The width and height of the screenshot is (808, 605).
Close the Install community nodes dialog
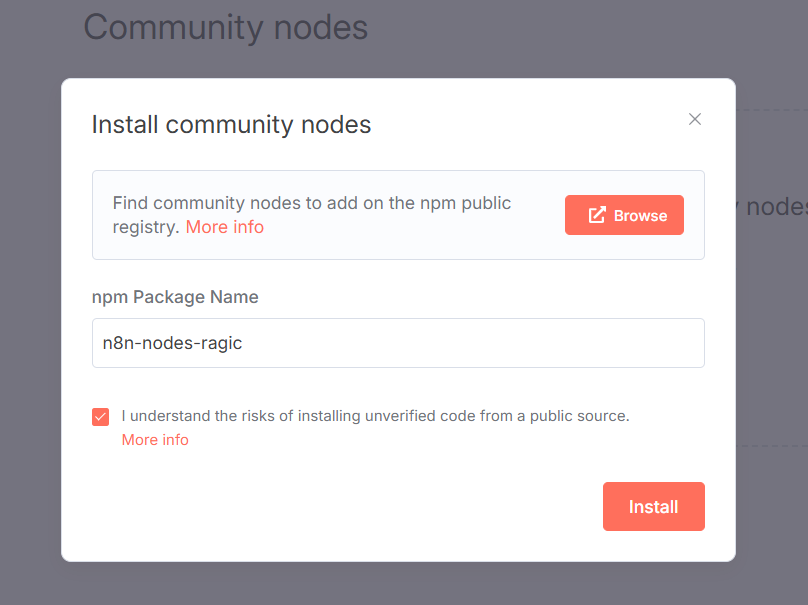tap(695, 119)
